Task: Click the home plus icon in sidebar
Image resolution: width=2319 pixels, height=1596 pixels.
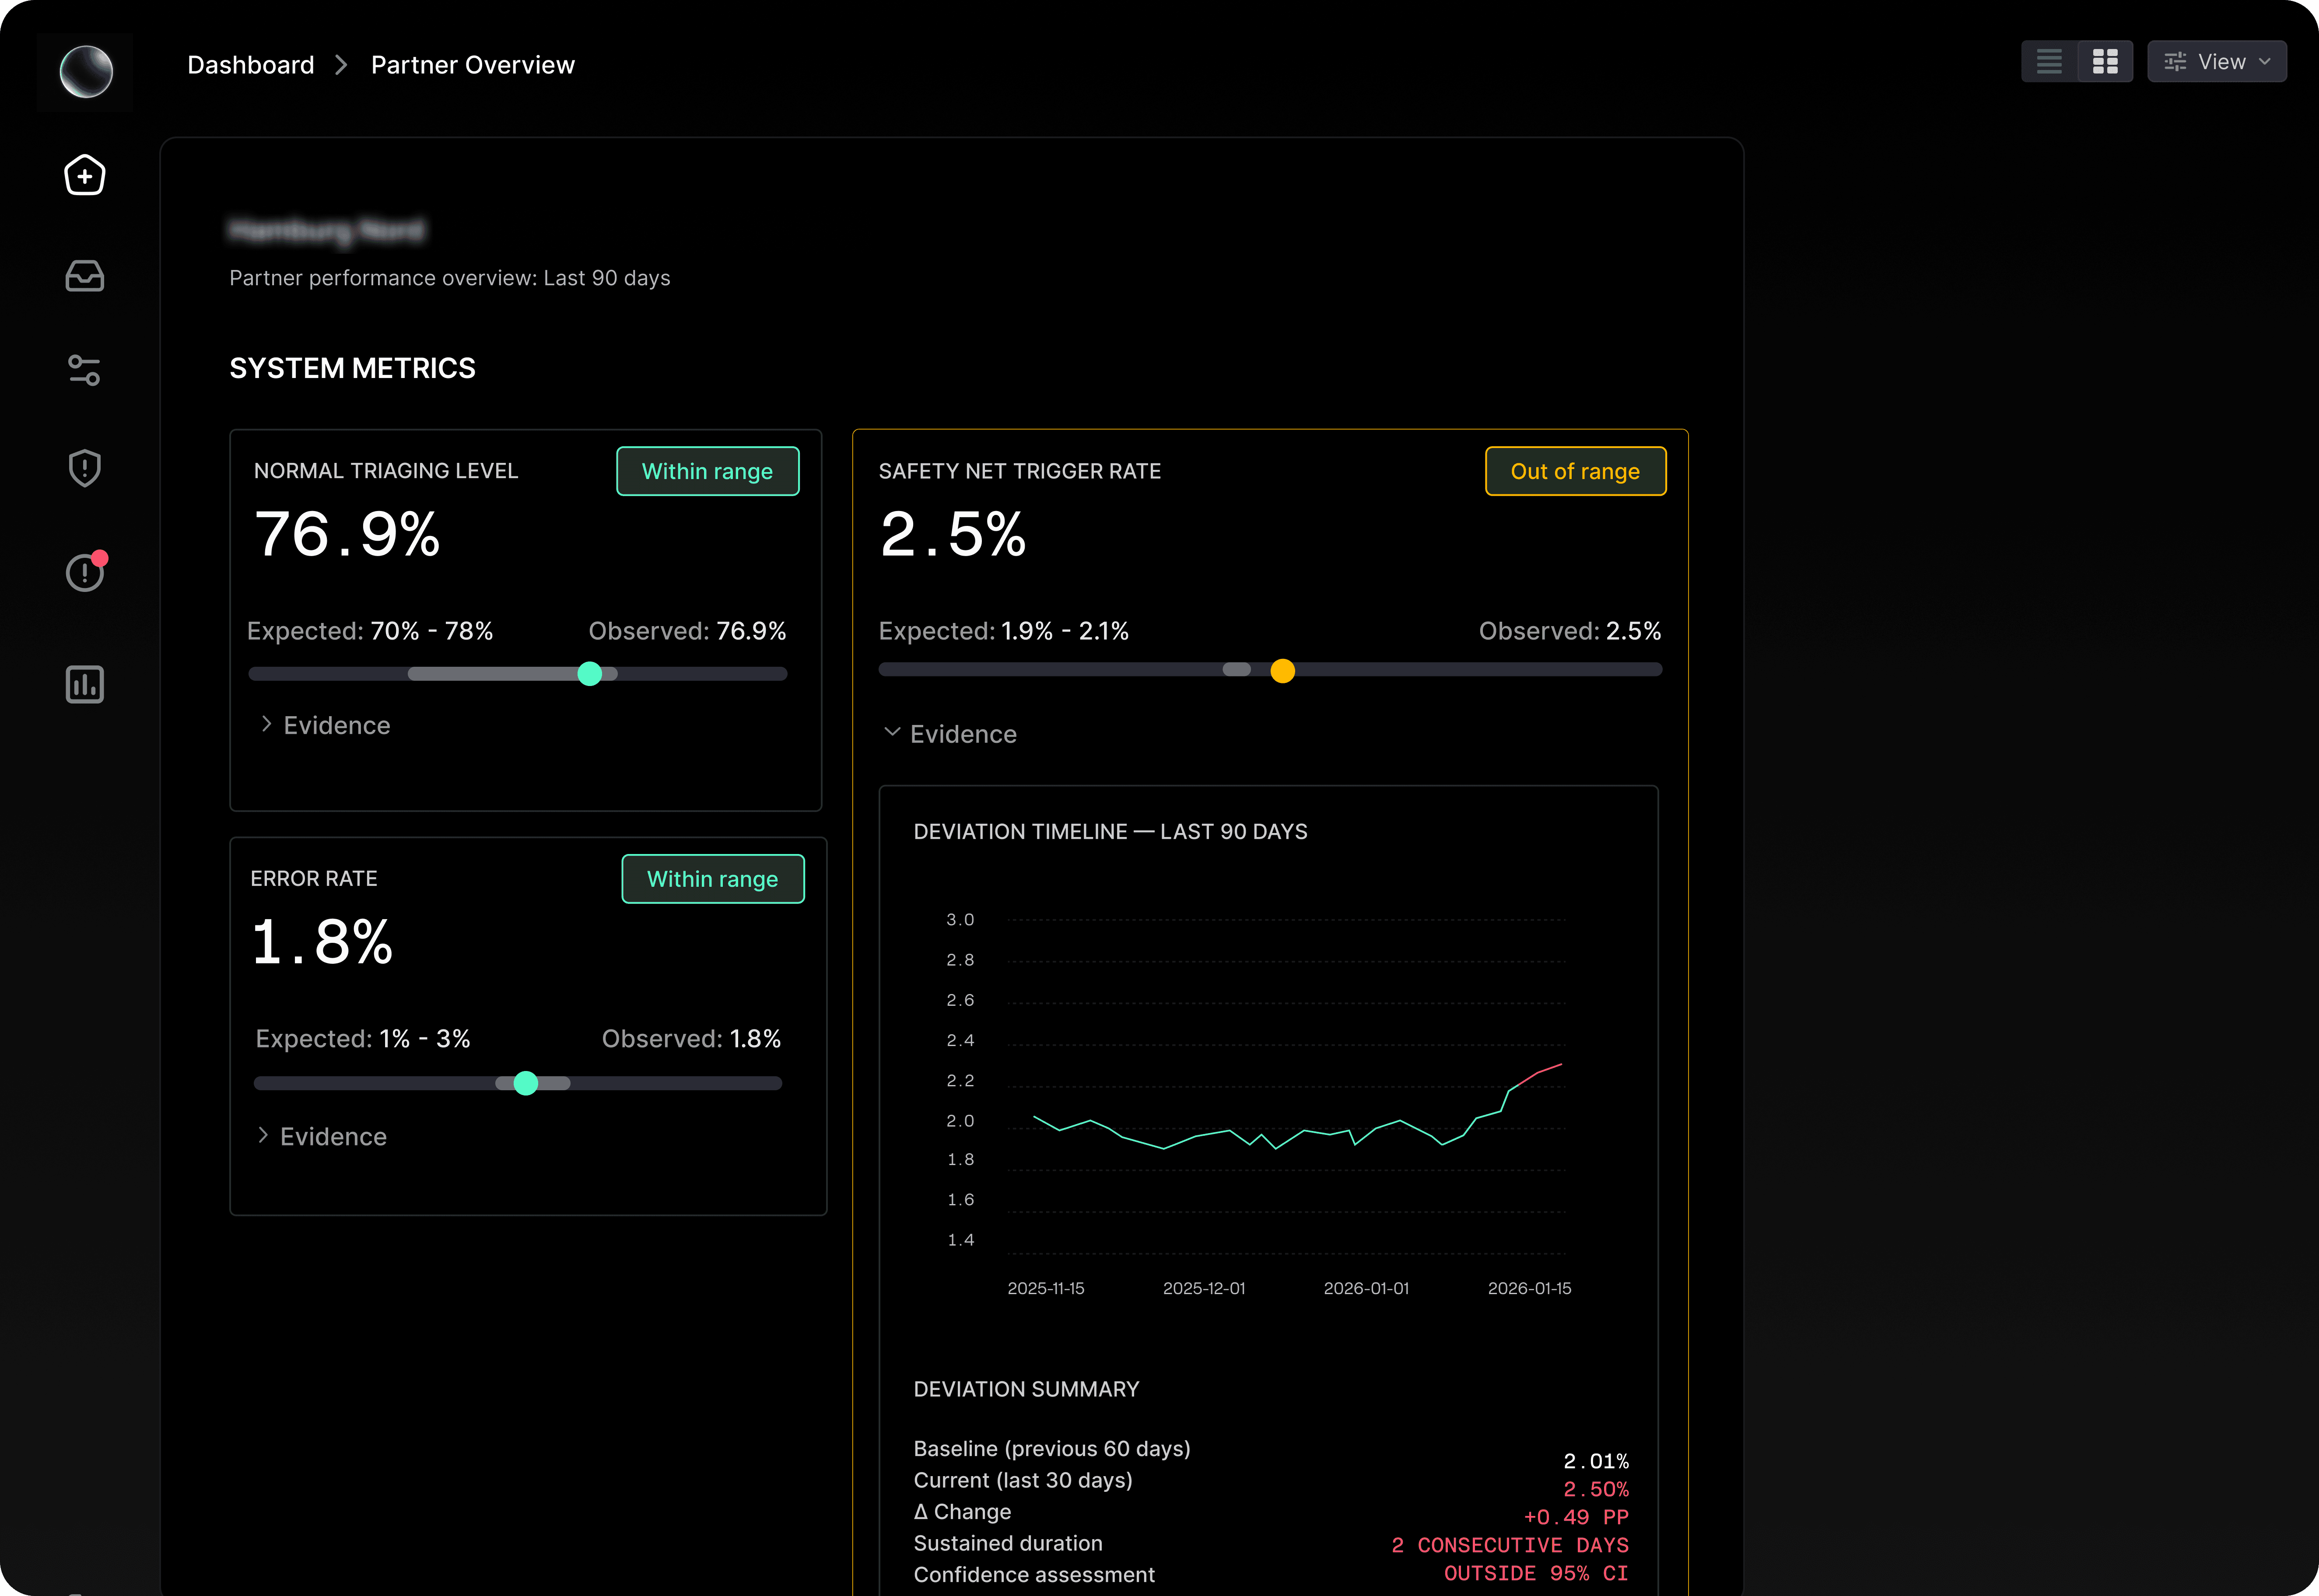Action: coord(85,176)
